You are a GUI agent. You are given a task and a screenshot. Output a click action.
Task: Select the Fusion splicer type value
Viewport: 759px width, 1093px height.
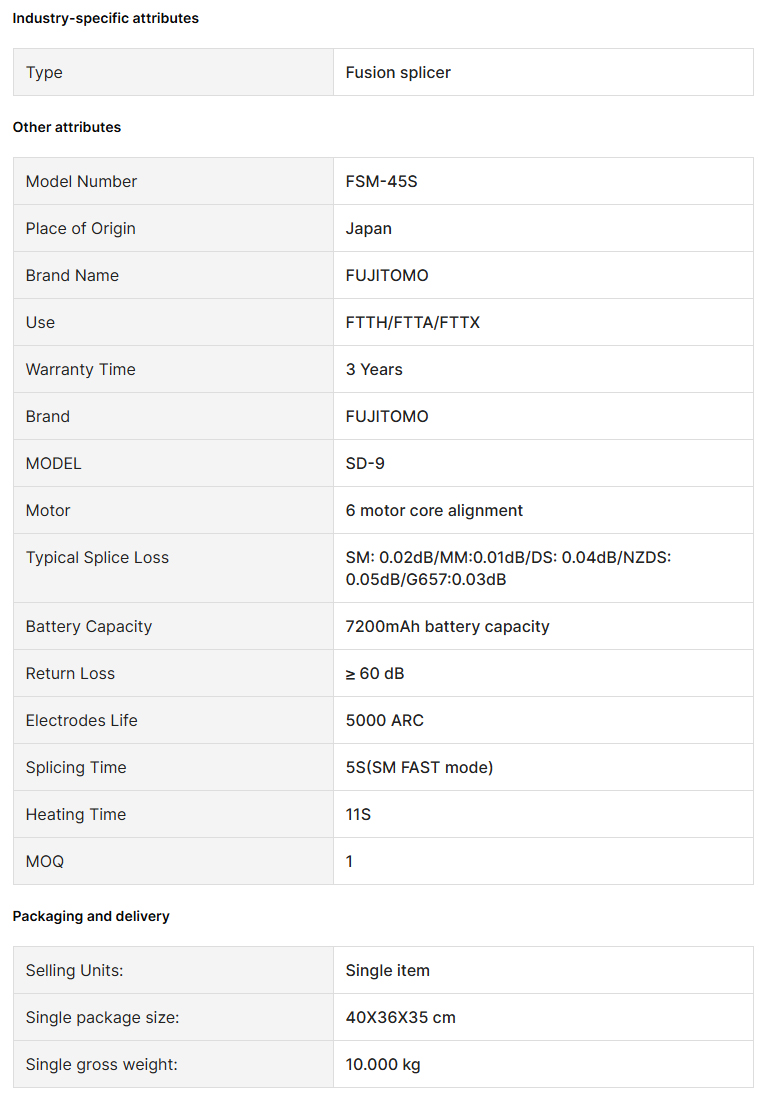point(398,72)
